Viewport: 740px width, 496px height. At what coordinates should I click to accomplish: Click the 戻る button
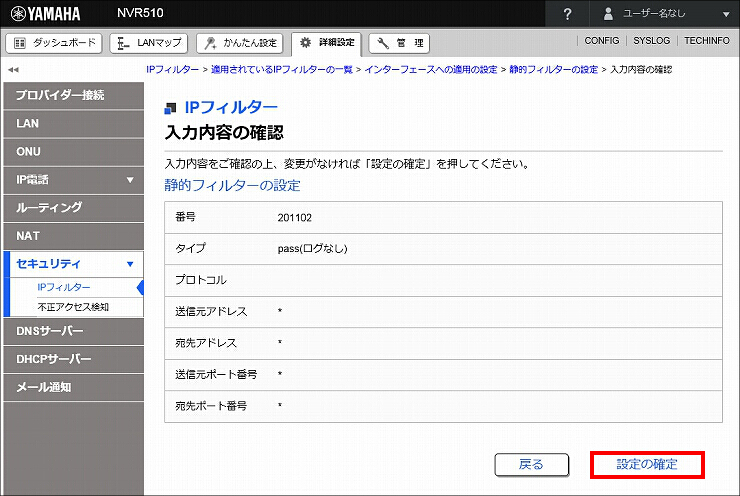[x=531, y=465]
